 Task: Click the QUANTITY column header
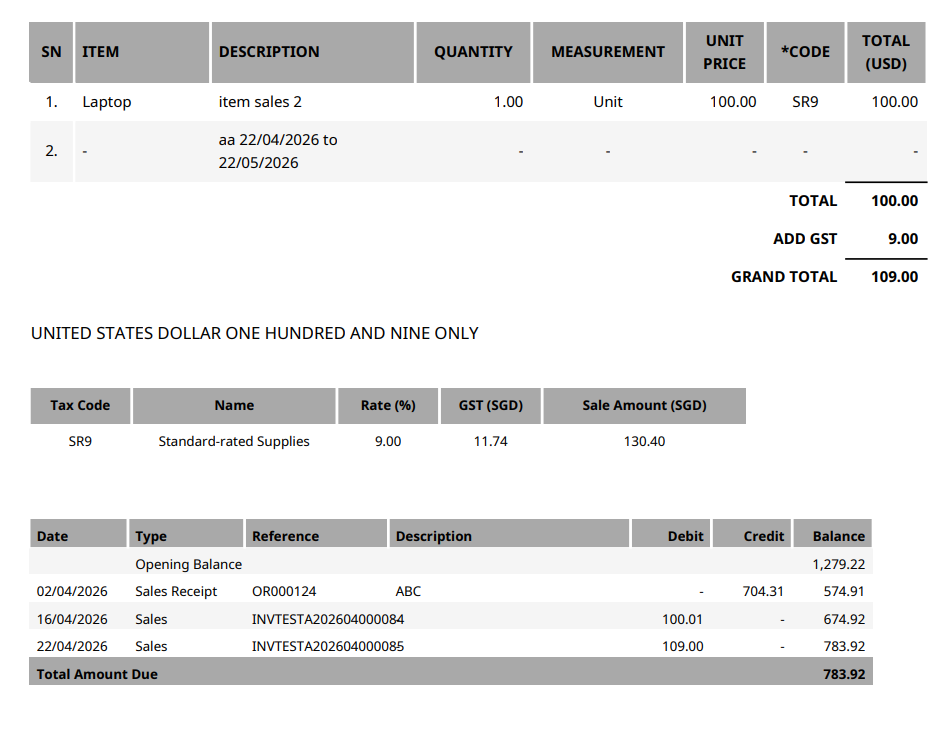click(473, 52)
